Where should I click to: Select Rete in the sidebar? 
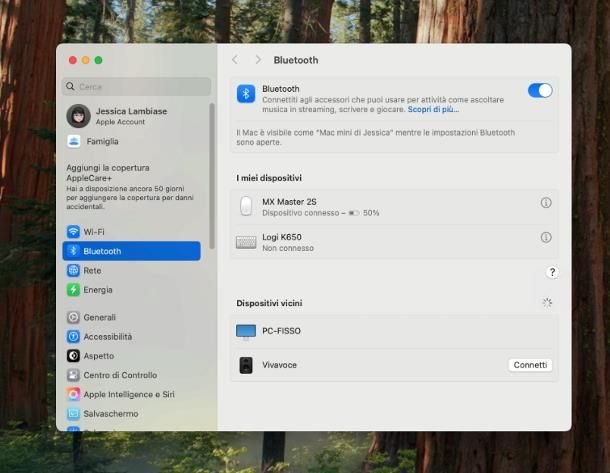92,271
